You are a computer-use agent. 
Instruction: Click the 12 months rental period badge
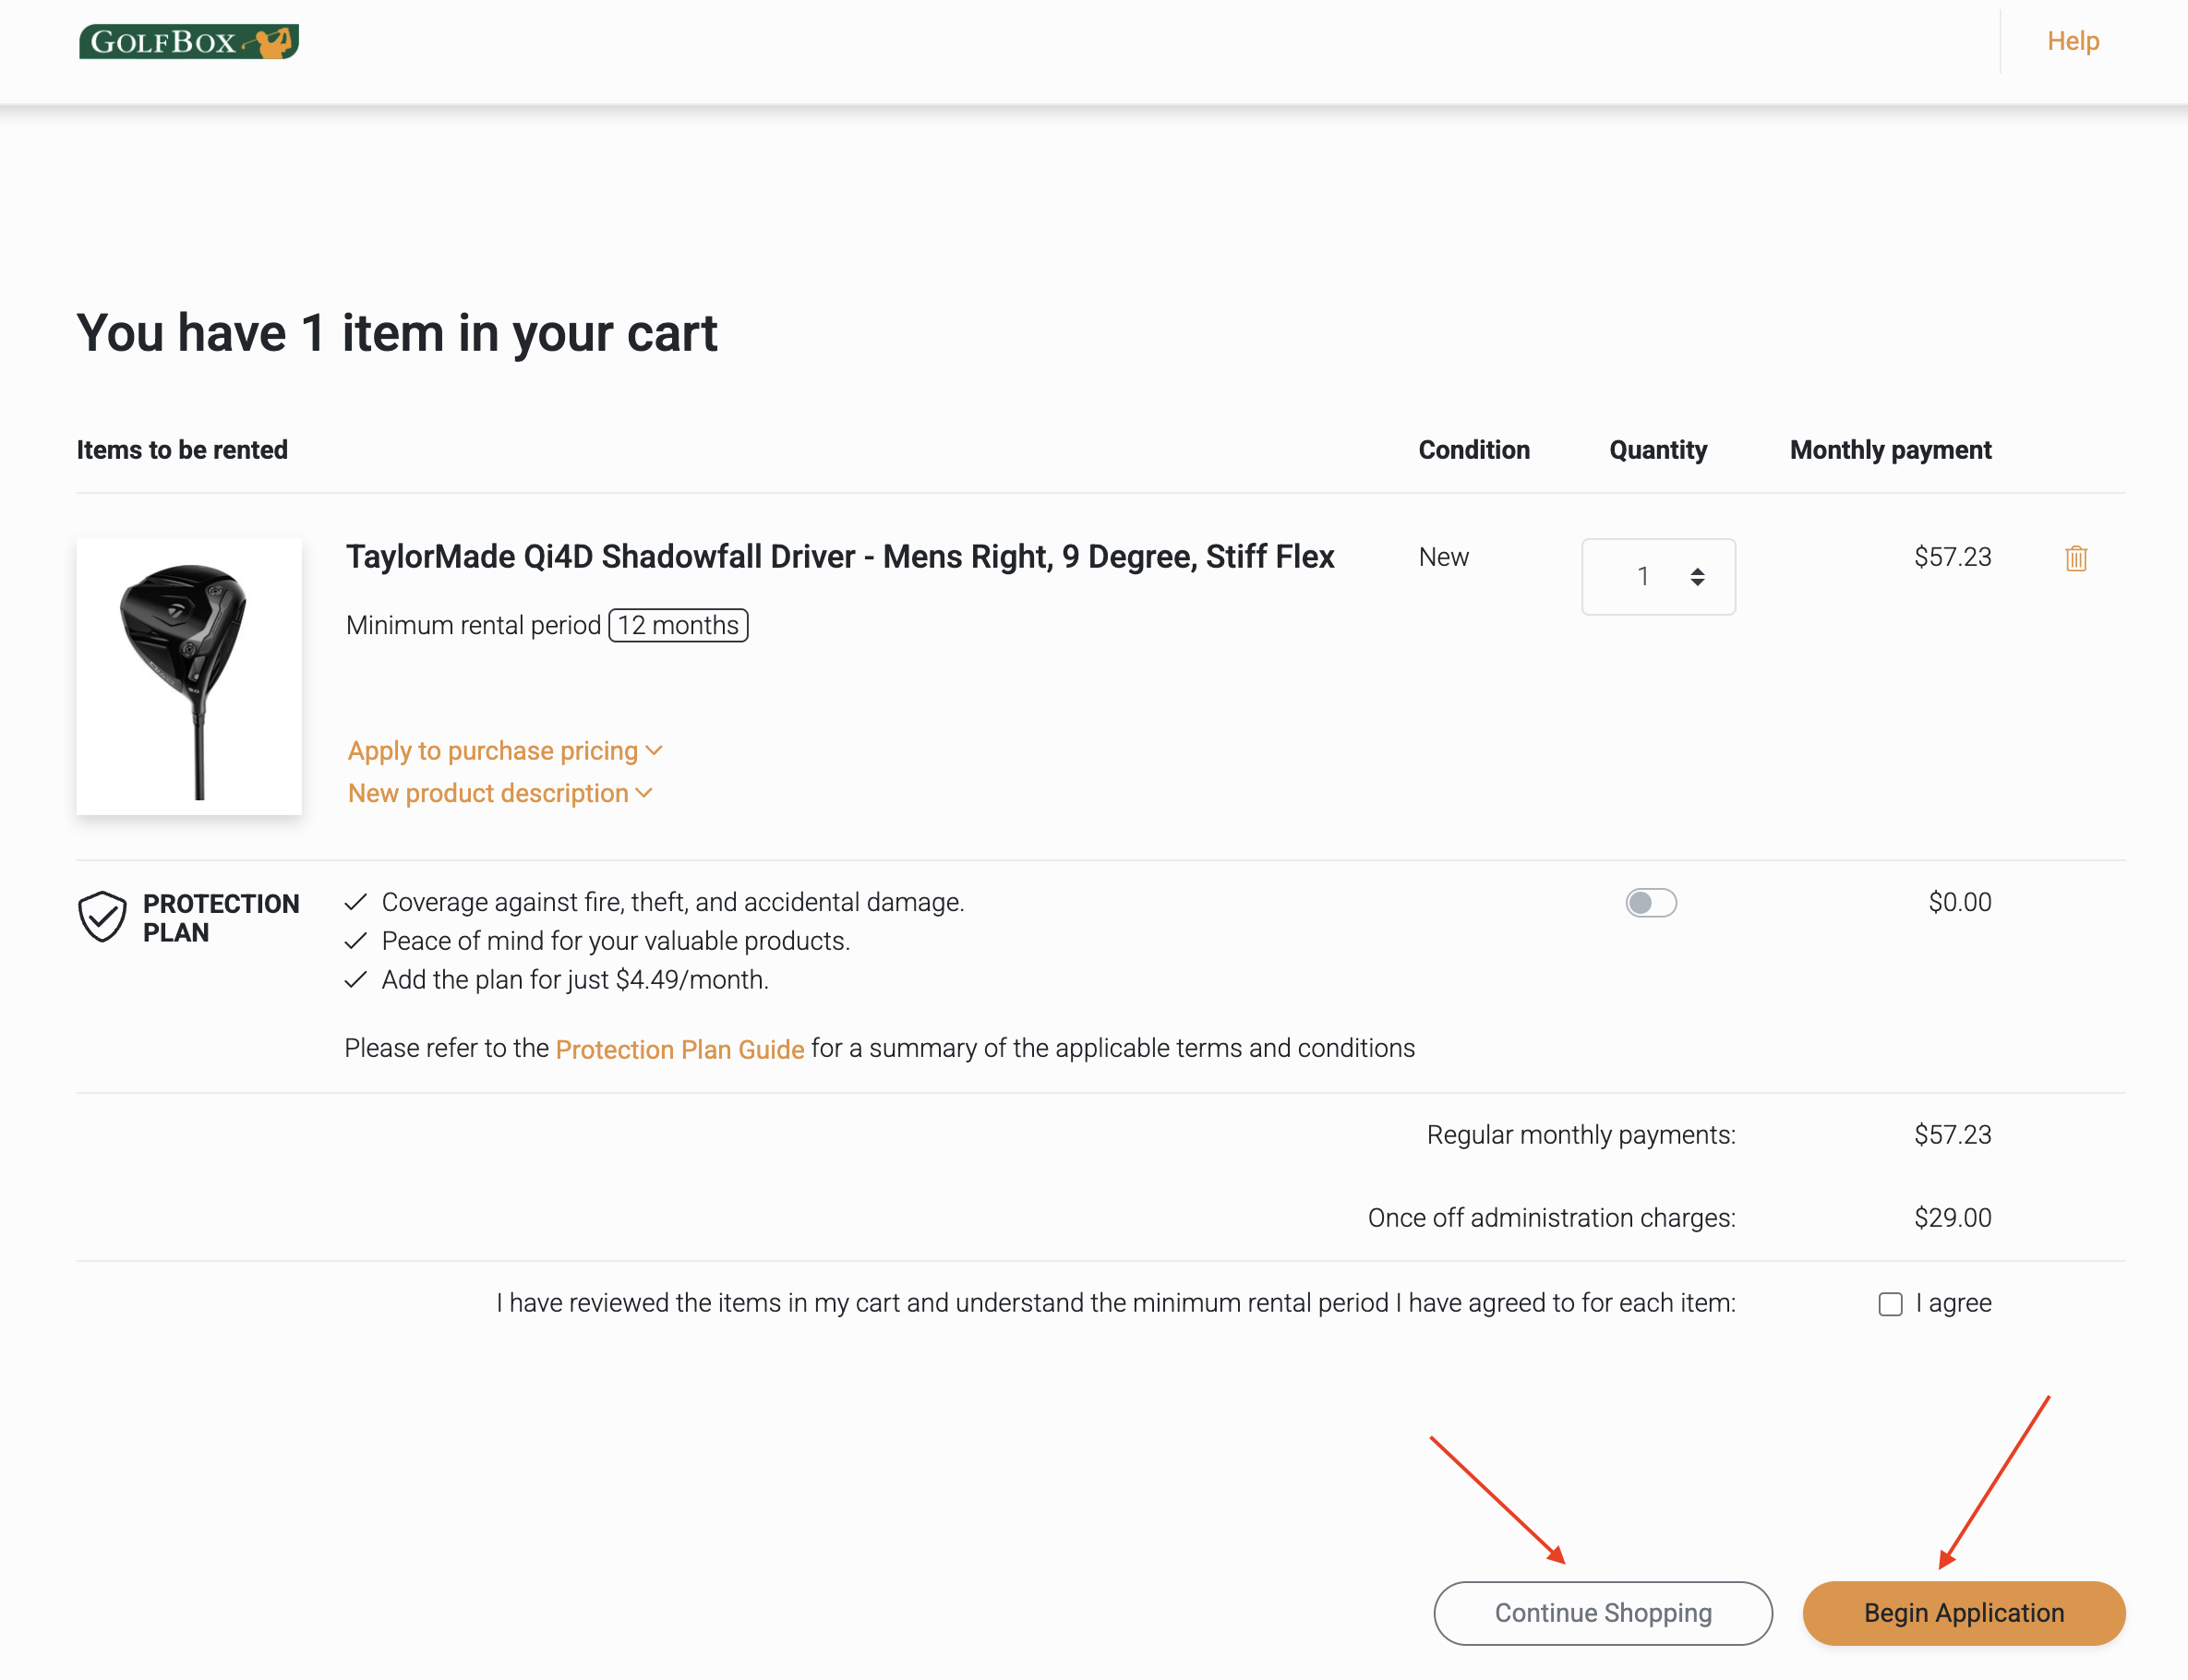(678, 625)
